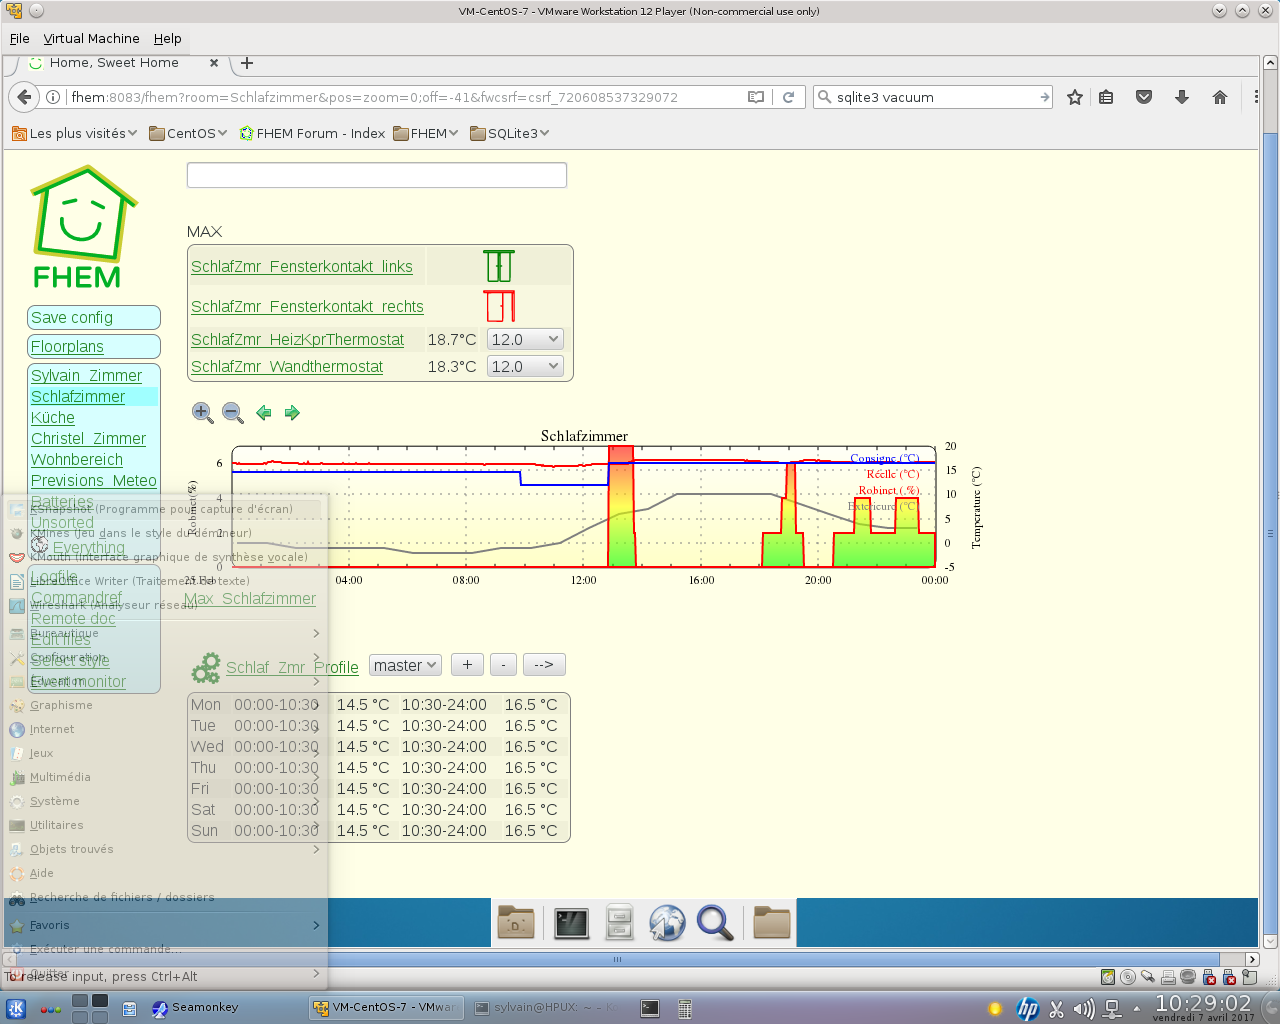
Task: Click the plus button next to master
Action: click(x=468, y=665)
